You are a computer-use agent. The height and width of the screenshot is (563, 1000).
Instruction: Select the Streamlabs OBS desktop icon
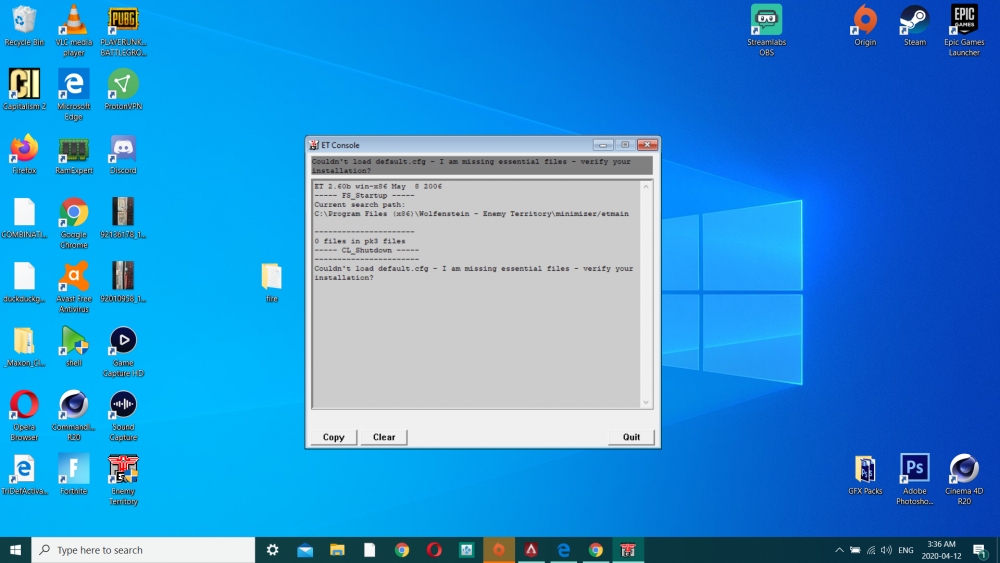(766, 30)
